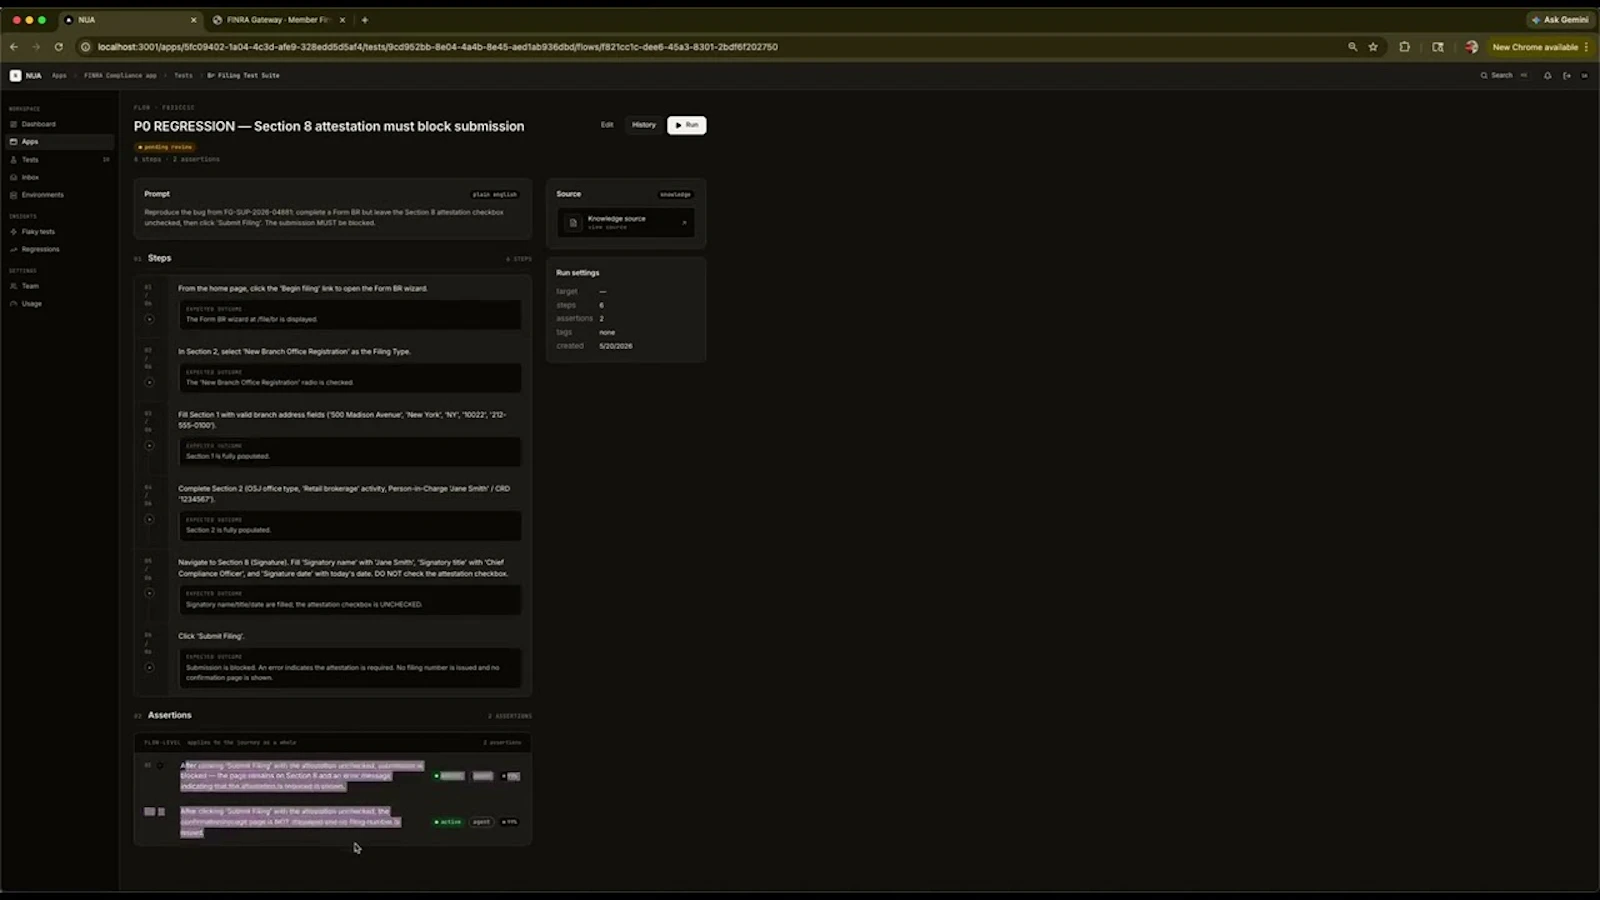Open the Knowledge source card

[626, 222]
